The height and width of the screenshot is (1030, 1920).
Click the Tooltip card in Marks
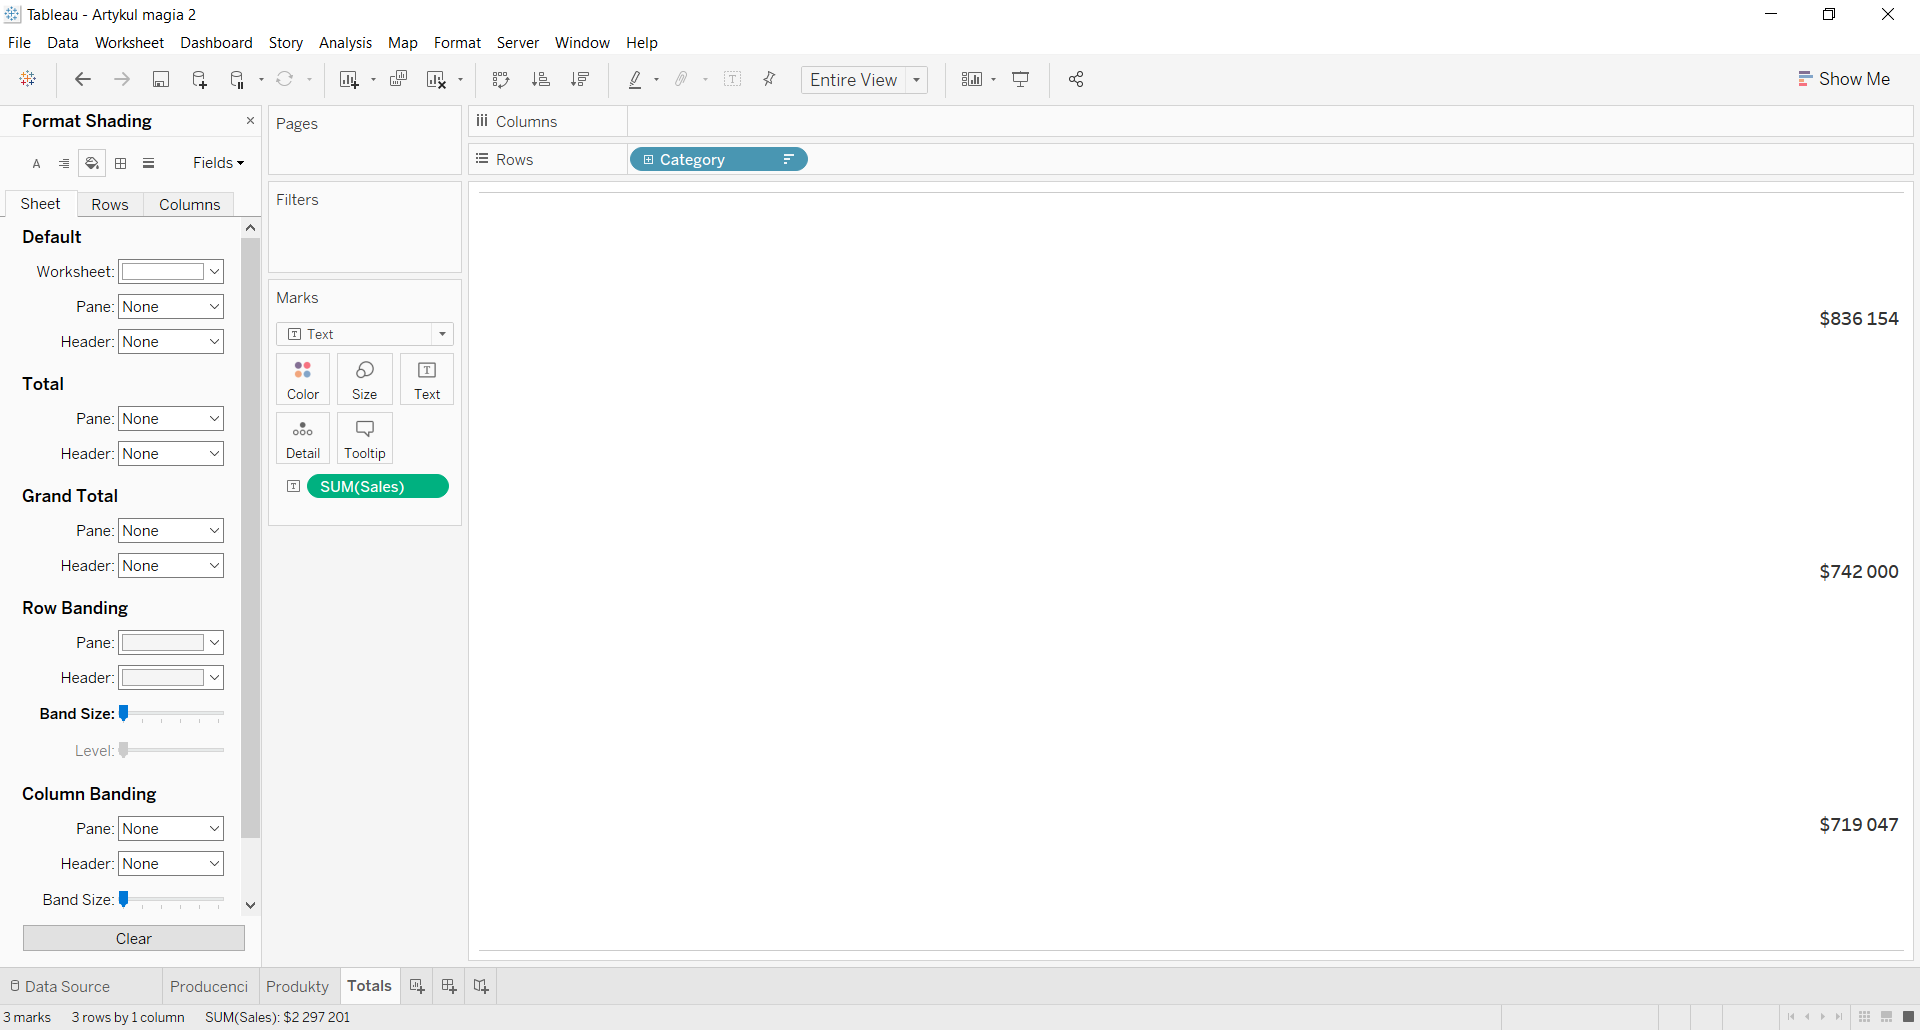(x=365, y=439)
